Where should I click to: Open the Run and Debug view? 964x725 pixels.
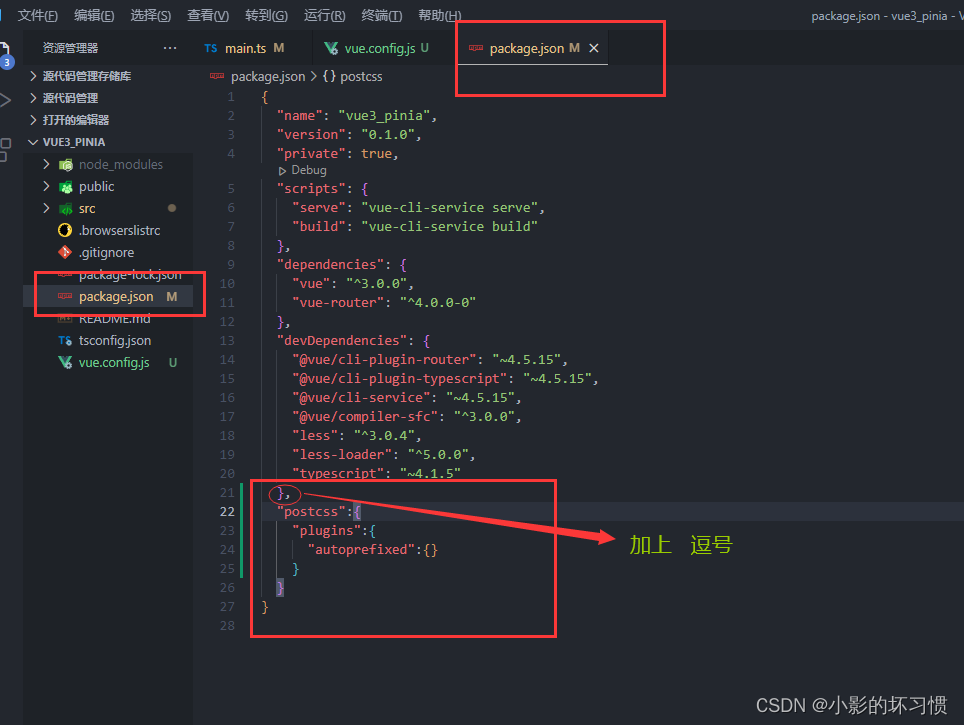click(x=5, y=97)
